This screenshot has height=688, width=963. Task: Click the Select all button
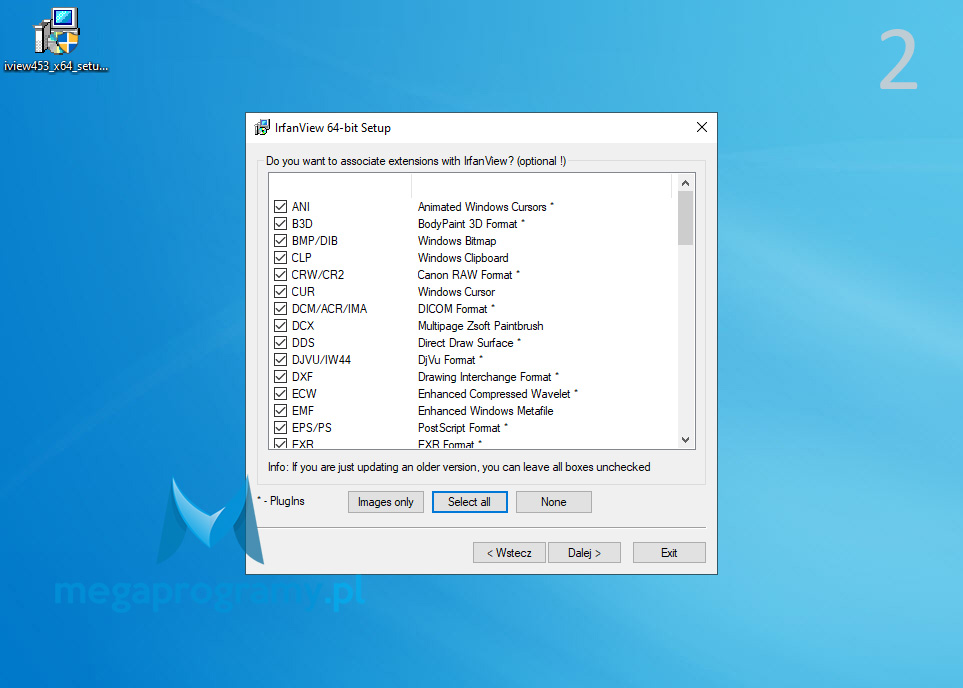click(x=470, y=502)
